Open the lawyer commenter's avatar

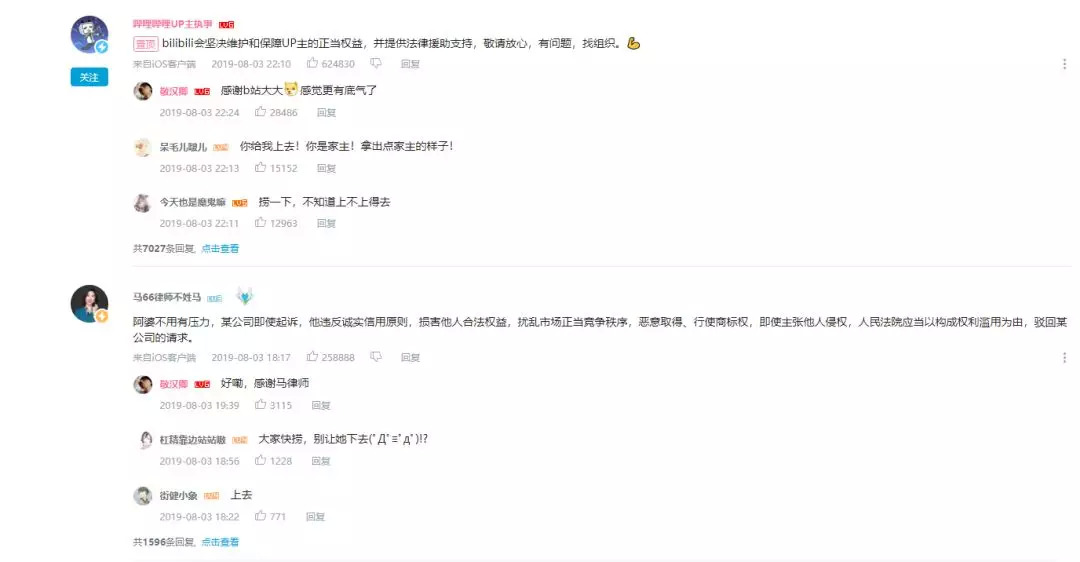[x=90, y=304]
